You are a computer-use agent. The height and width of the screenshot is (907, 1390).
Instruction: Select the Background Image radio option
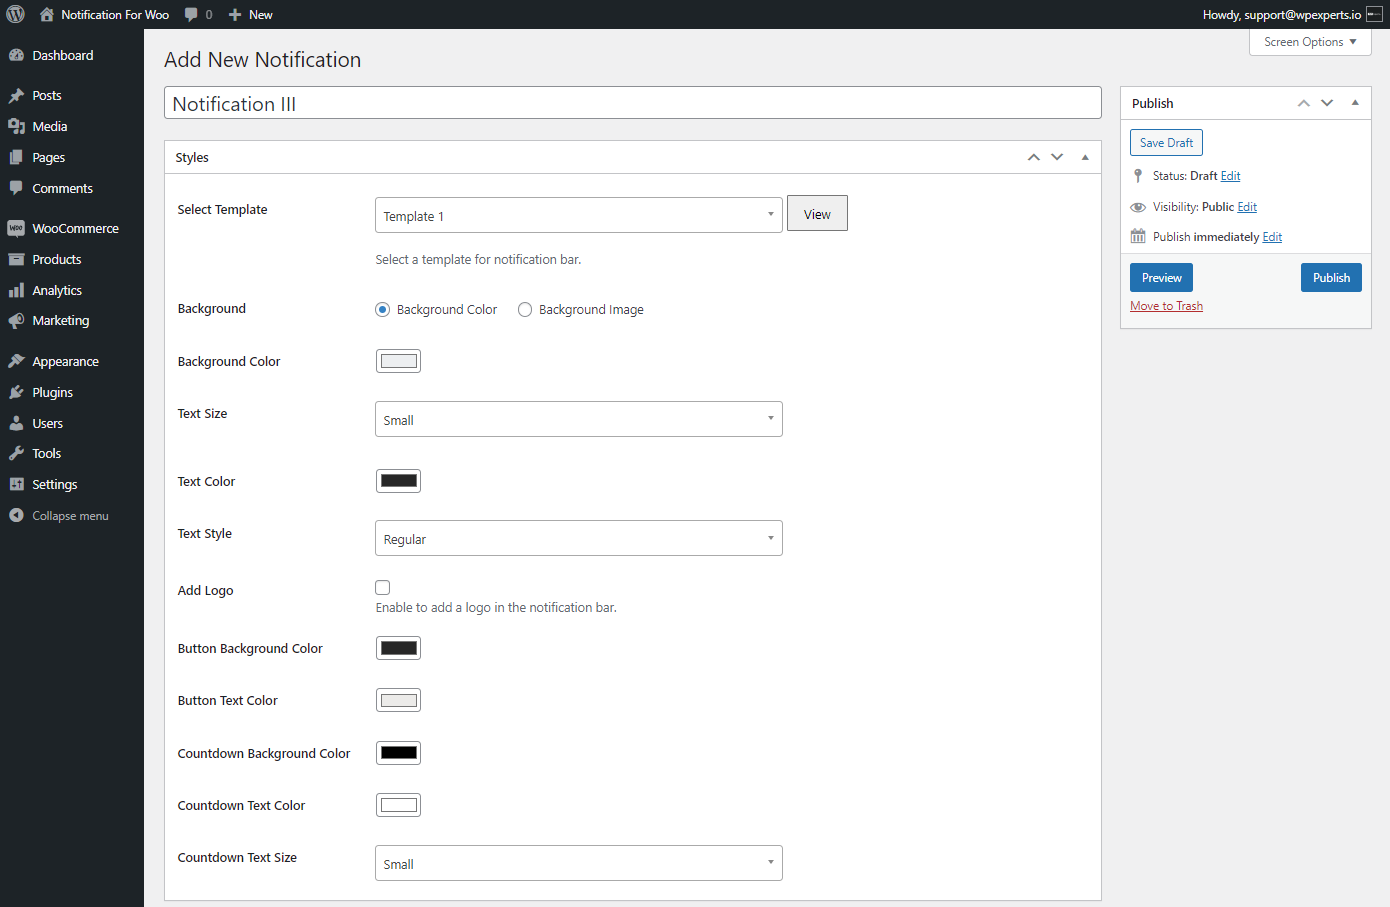pyautogui.click(x=525, y=310)
